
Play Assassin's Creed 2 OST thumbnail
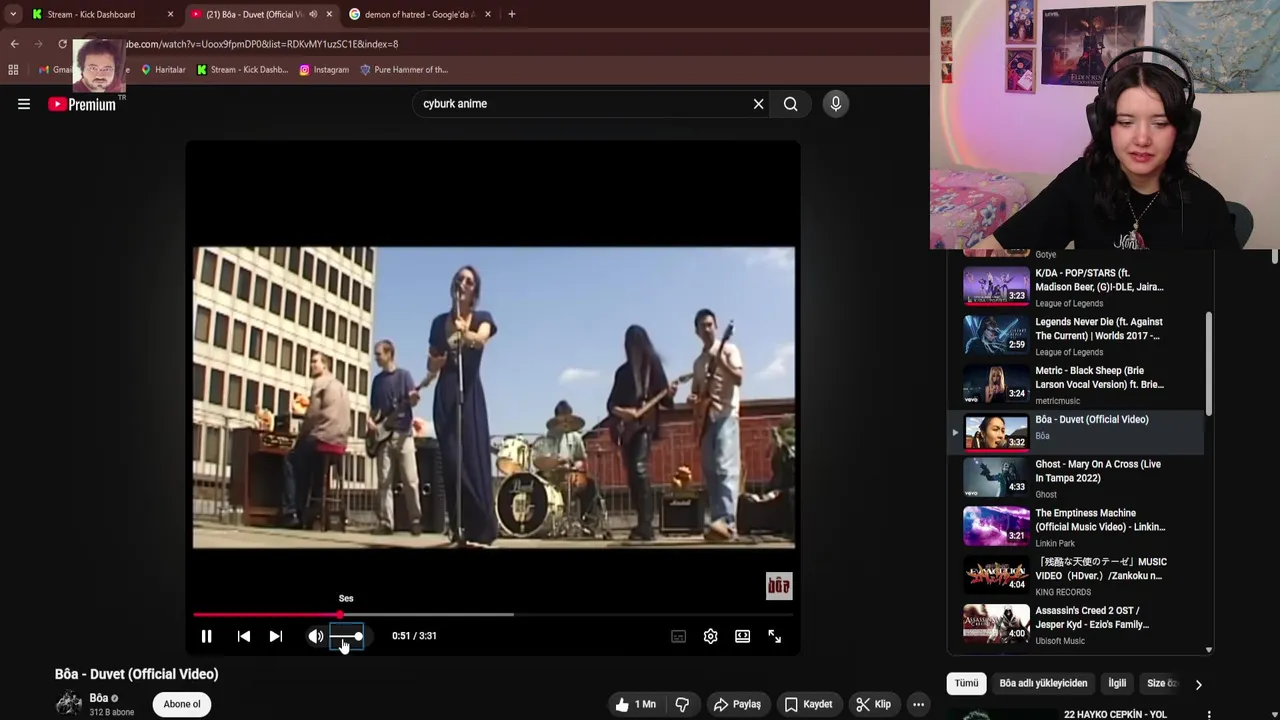(996, 624)
